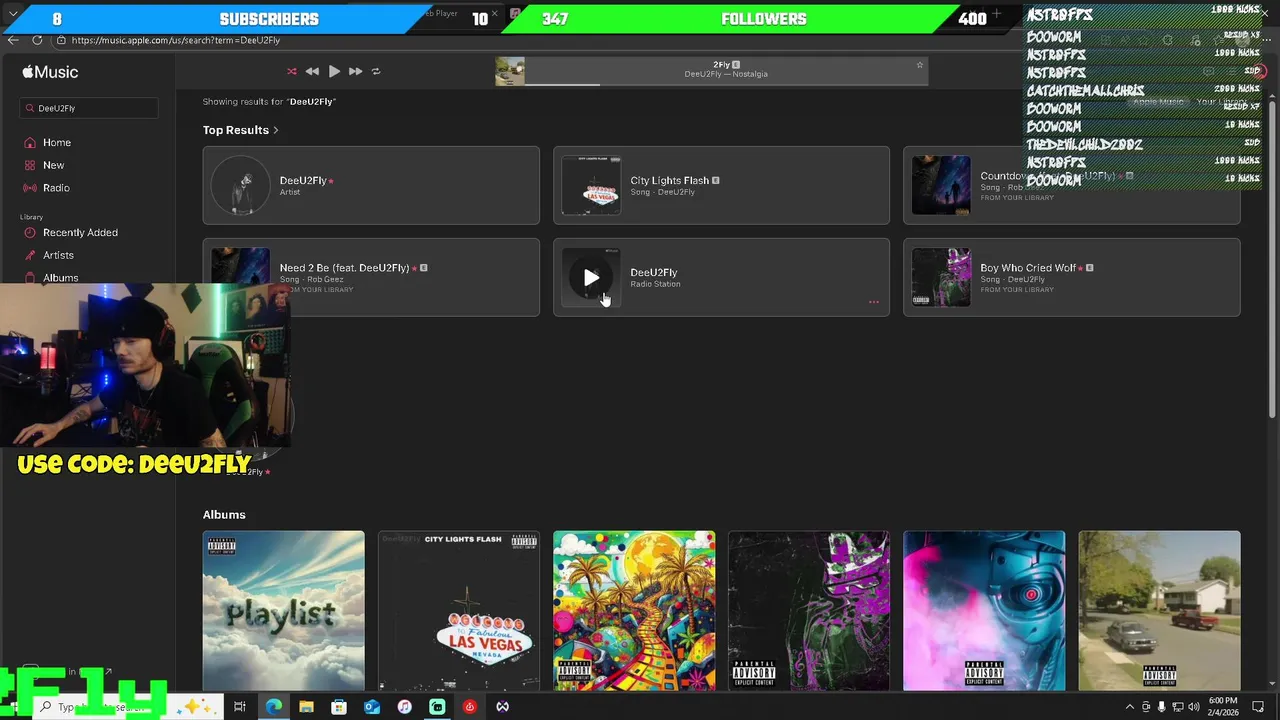
Task: Expand Top Results with the chevron
Action: (276, 130)
